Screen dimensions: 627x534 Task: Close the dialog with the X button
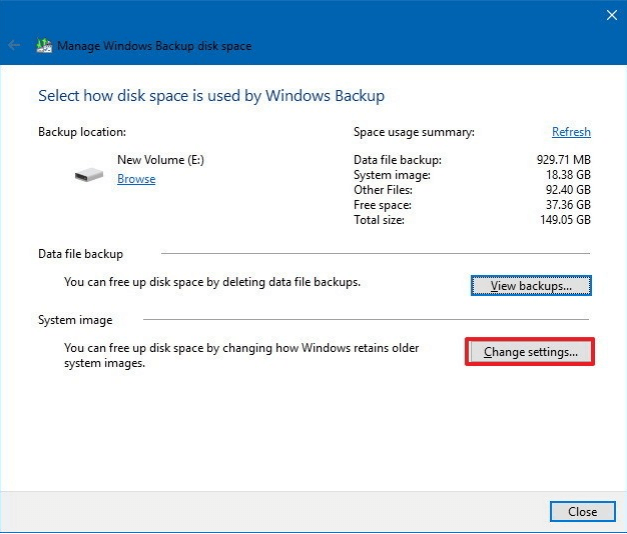[x=612, y=15]
